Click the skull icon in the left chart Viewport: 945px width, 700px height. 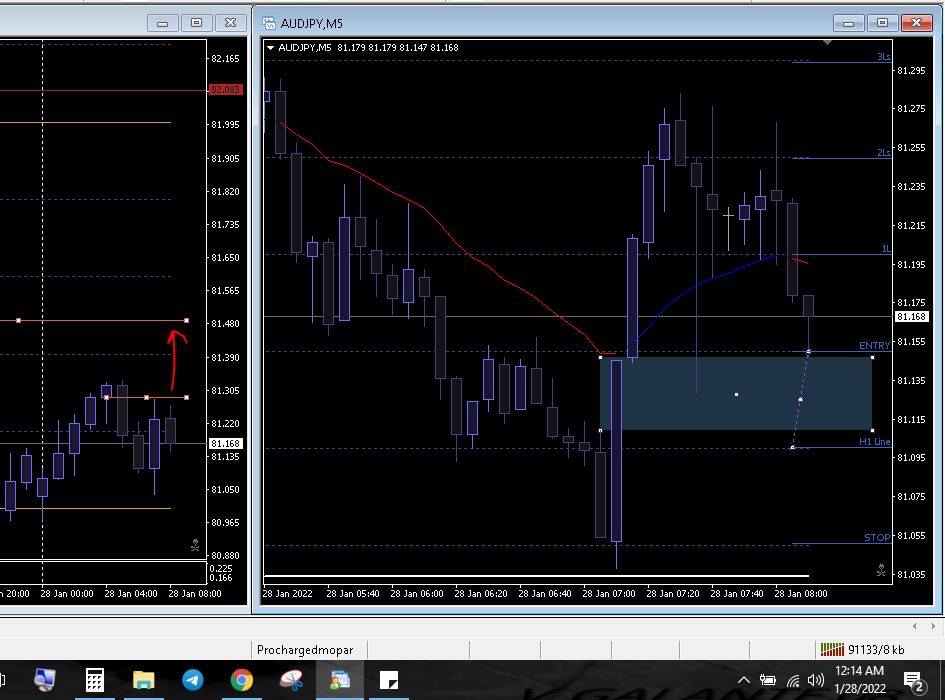click(x=195, y=546)
